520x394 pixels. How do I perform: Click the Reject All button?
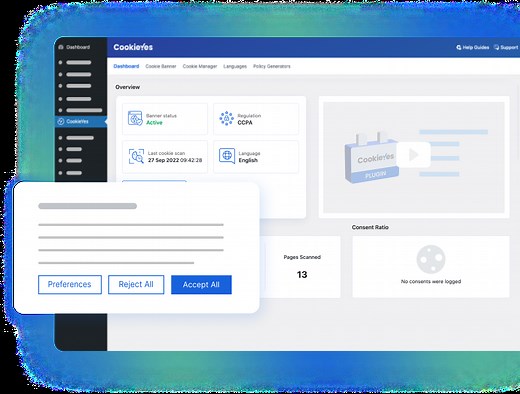pos(136,284)
